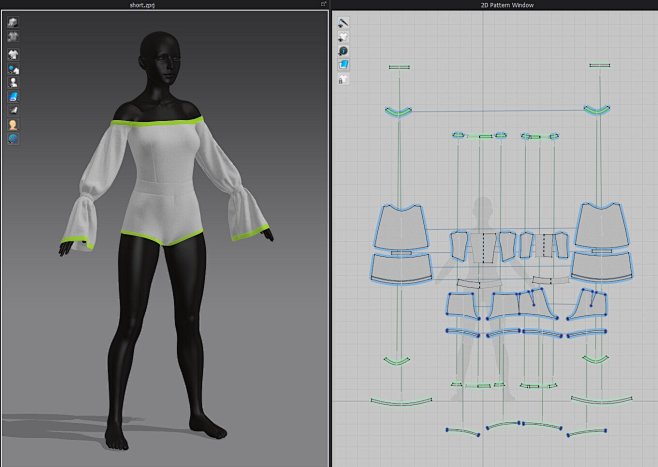
Task: Click the undock button of the 3D window
Action: (x=323, y=5)
